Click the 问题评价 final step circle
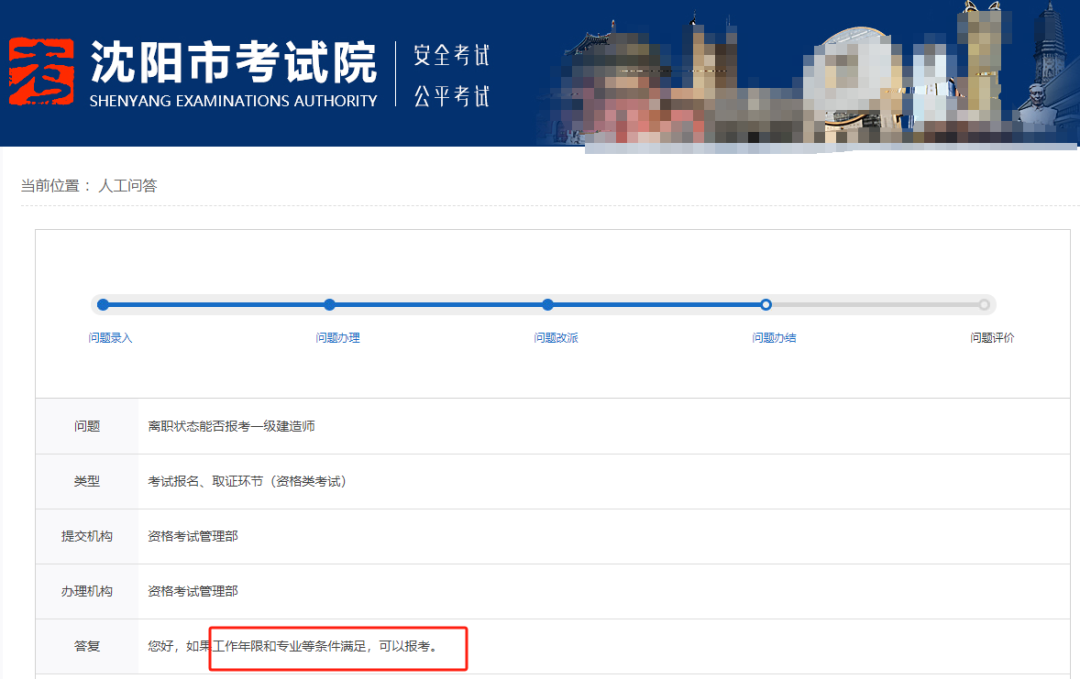1080x679 pixels. (984, 305)
